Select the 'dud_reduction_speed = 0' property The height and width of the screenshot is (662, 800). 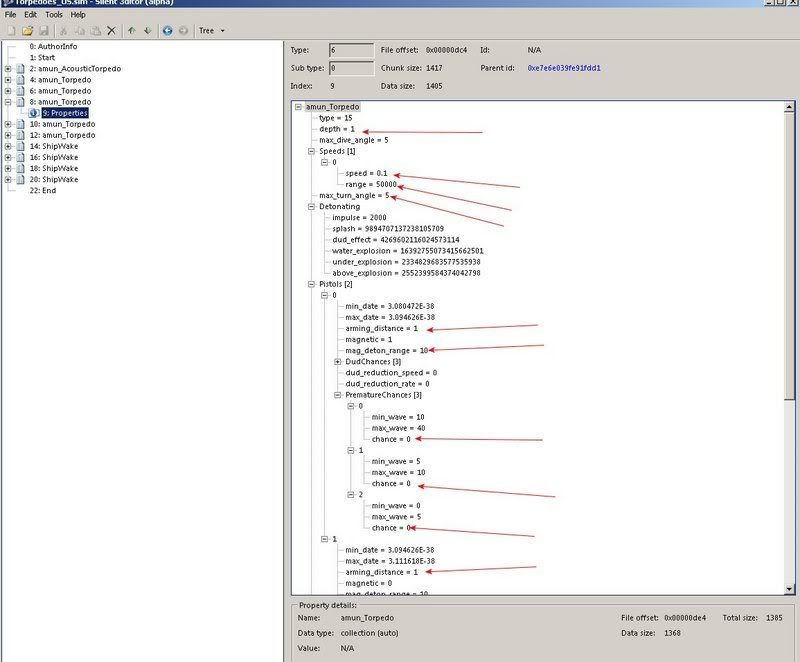(x=391, y=373)
